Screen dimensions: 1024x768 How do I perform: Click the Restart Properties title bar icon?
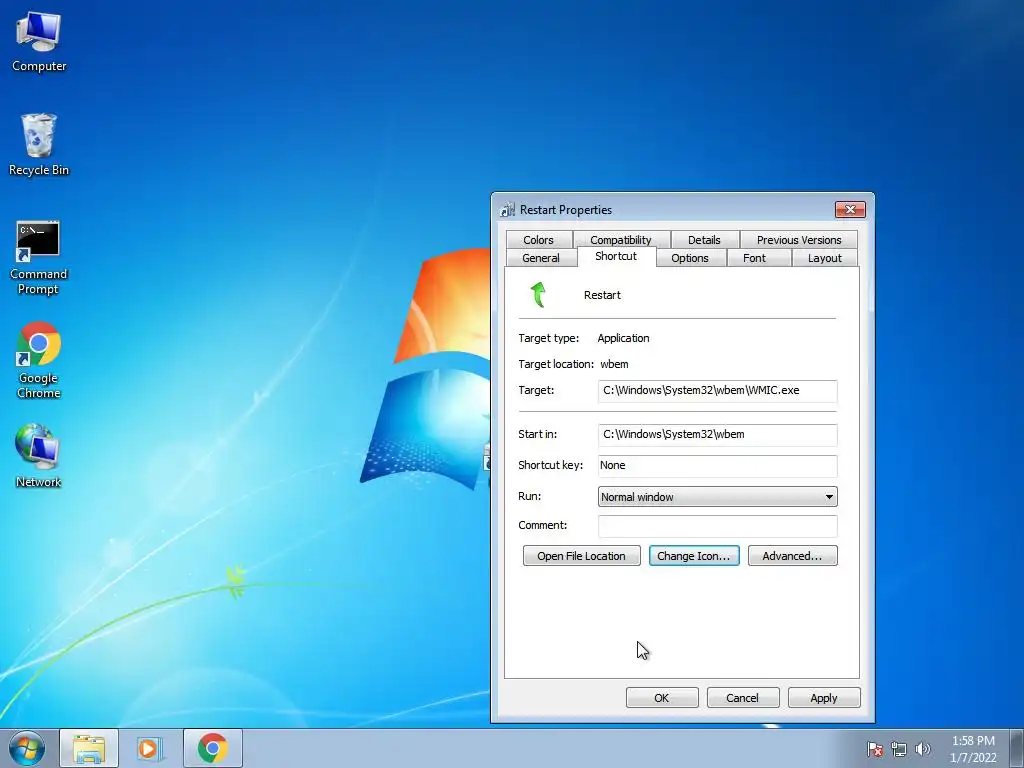507,210
